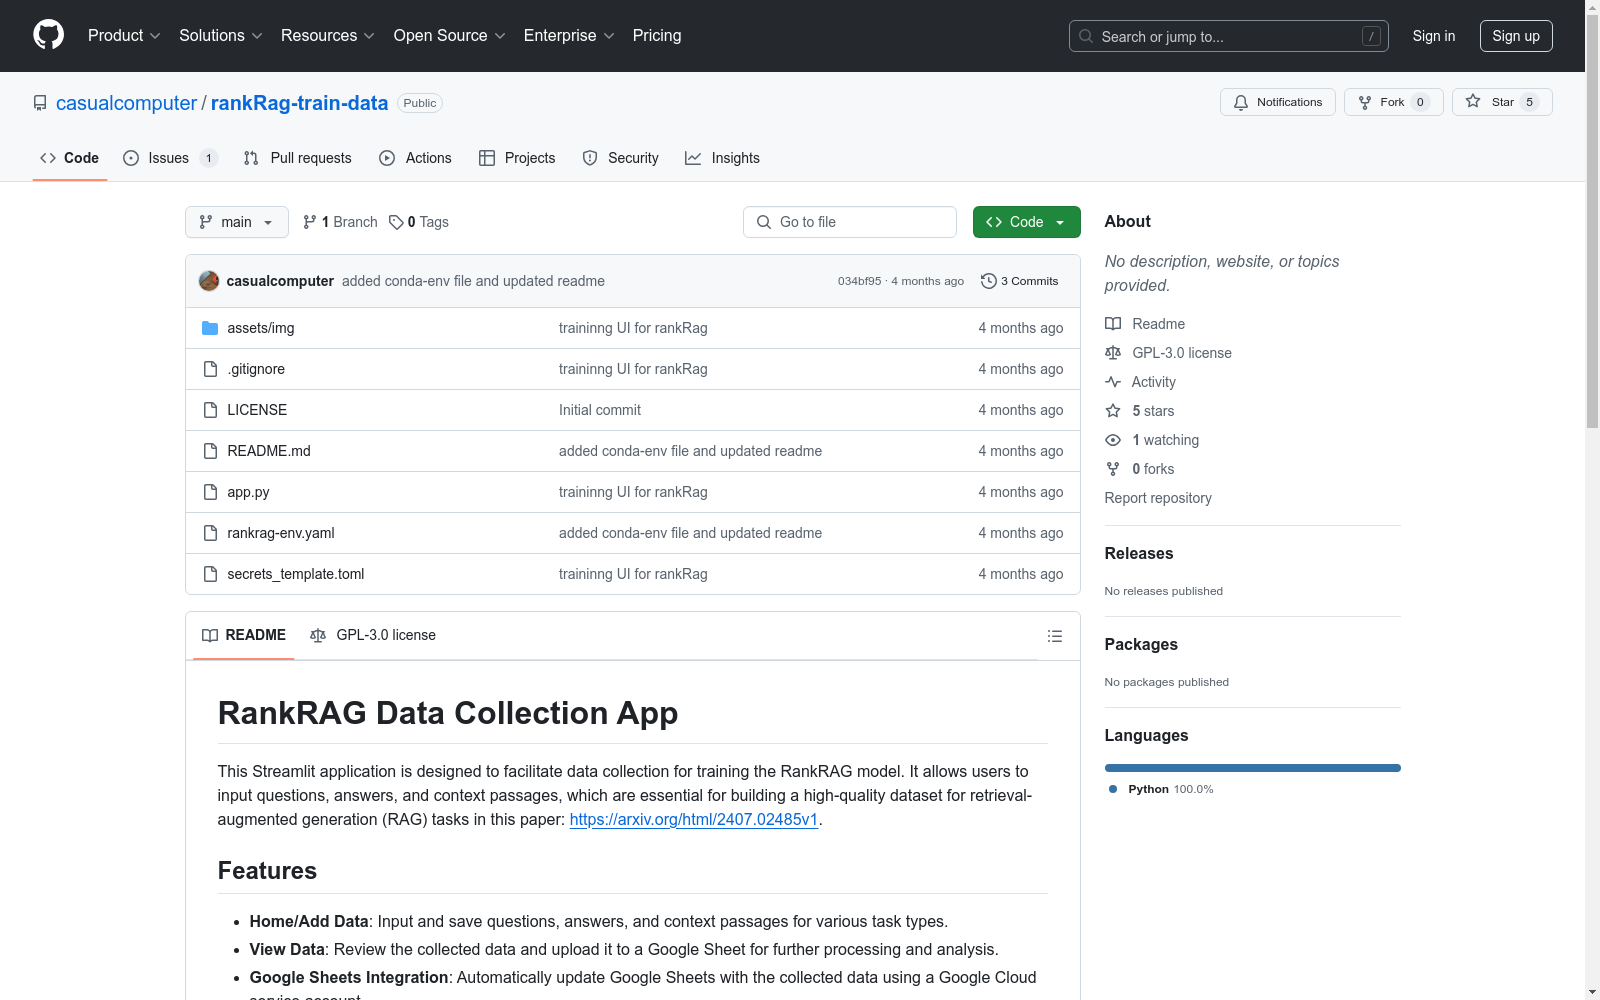Click the Go to file search field
Viewport: 1600px width, 1000px height.
point(850,222)
